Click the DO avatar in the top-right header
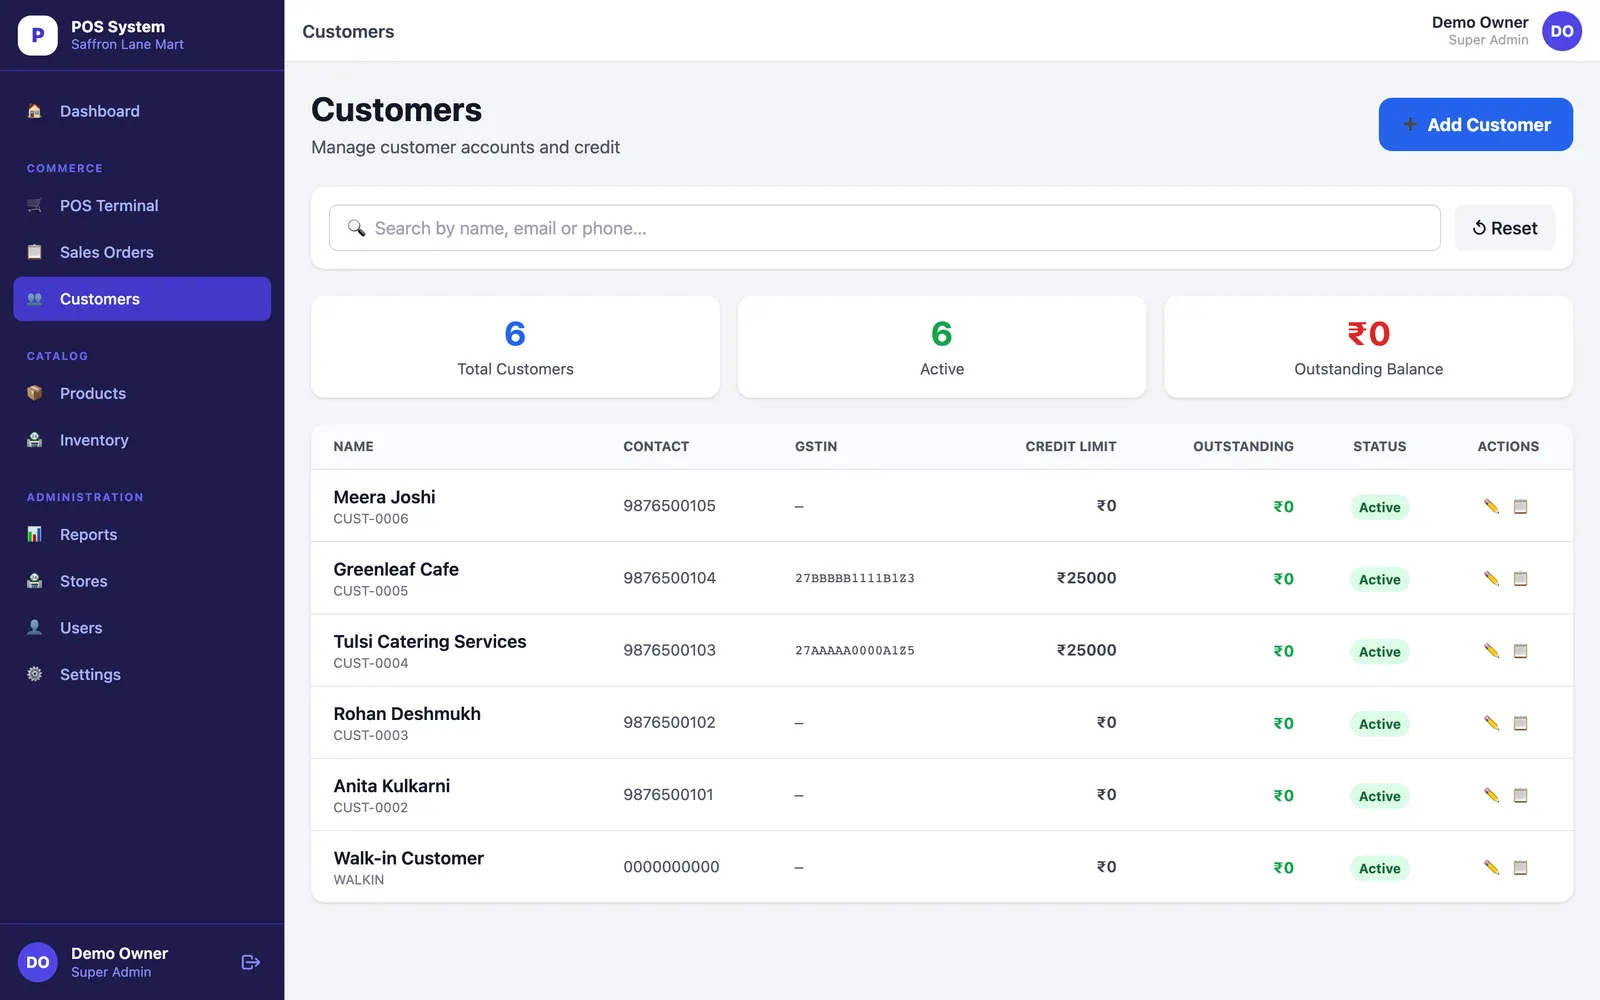The image size is (1600, 1000). tap(1561, 31)
